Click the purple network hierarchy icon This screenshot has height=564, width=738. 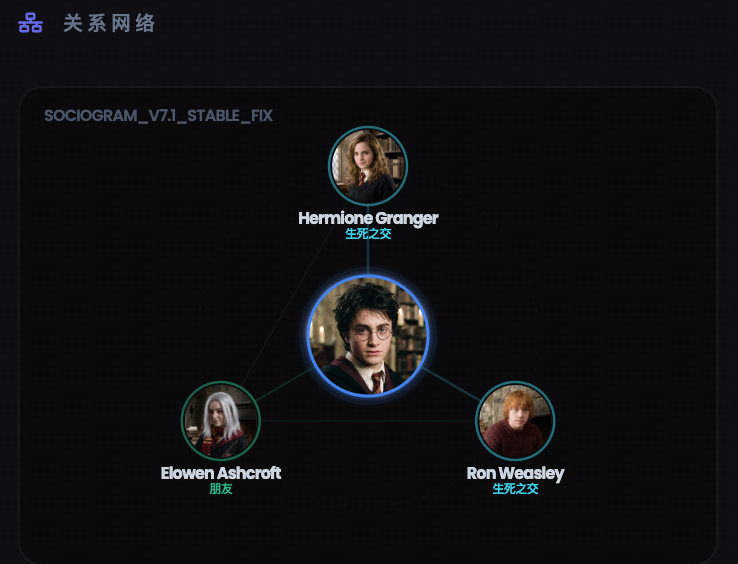(31, 23)
